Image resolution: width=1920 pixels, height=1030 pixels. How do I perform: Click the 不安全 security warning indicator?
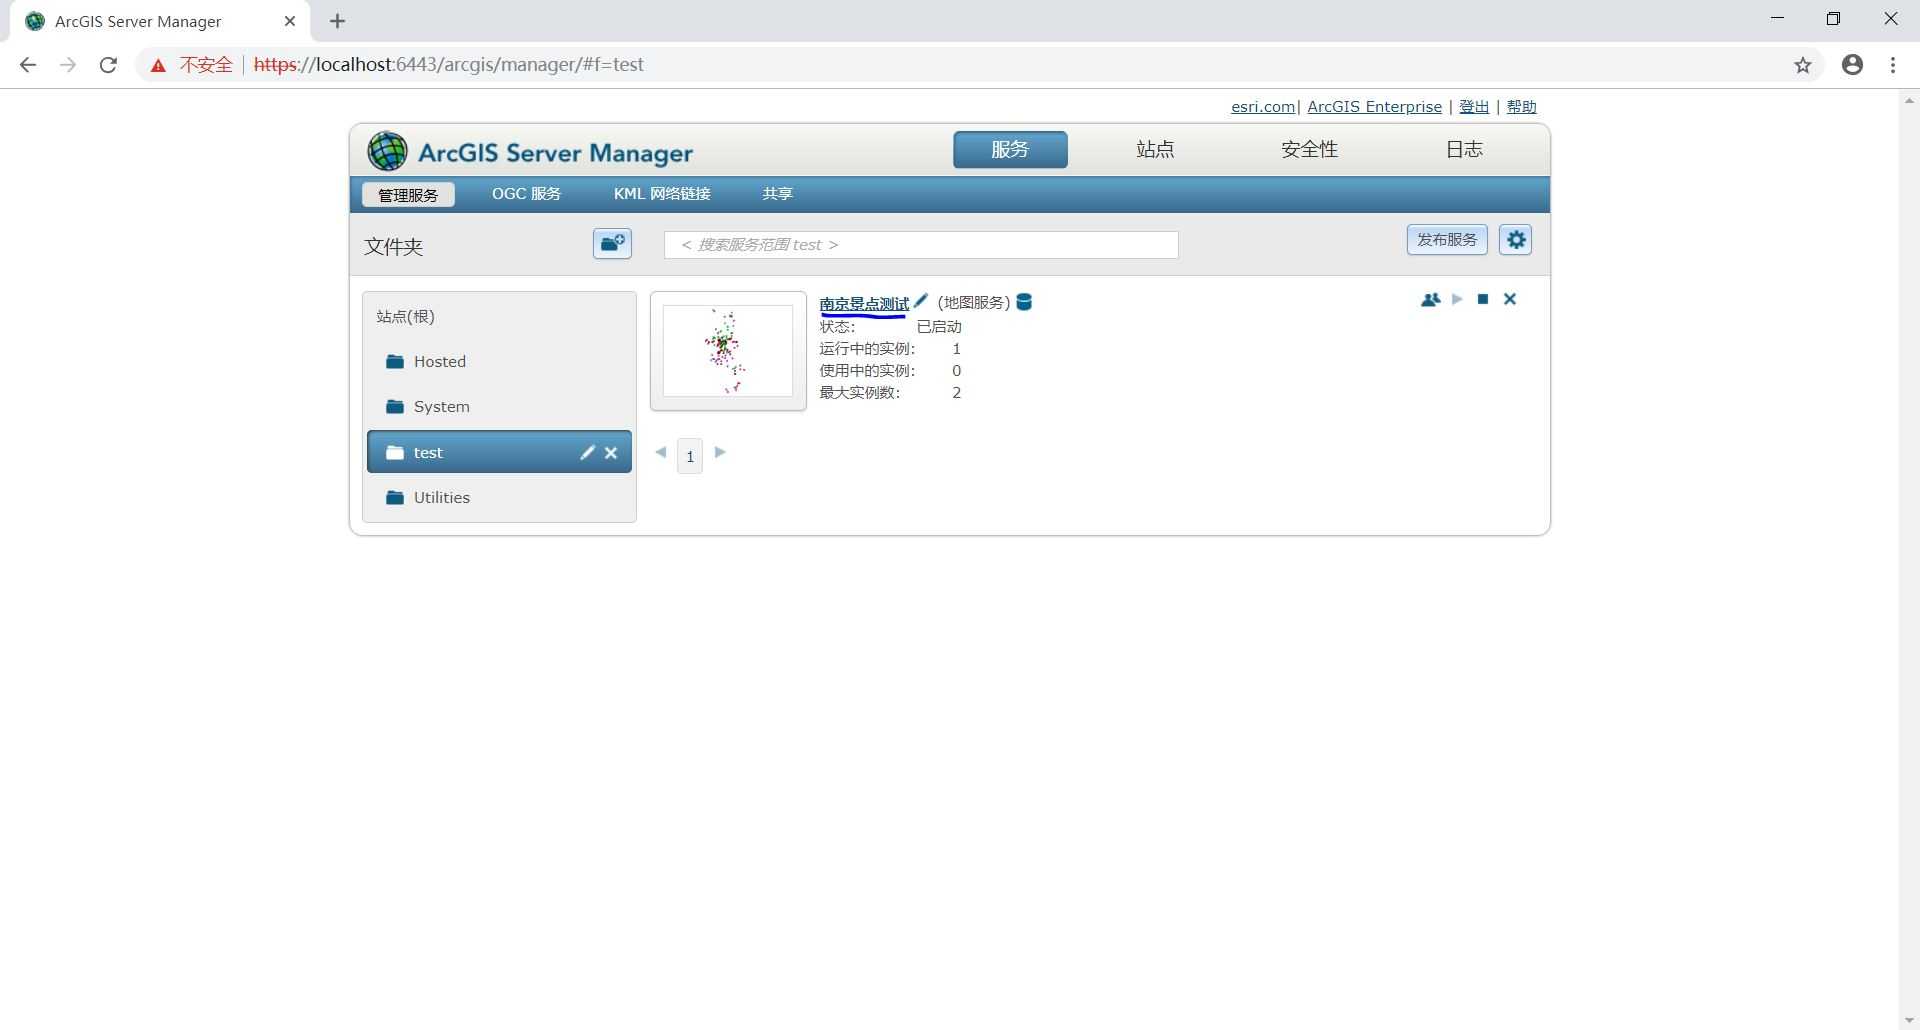[x=191, y=65]
